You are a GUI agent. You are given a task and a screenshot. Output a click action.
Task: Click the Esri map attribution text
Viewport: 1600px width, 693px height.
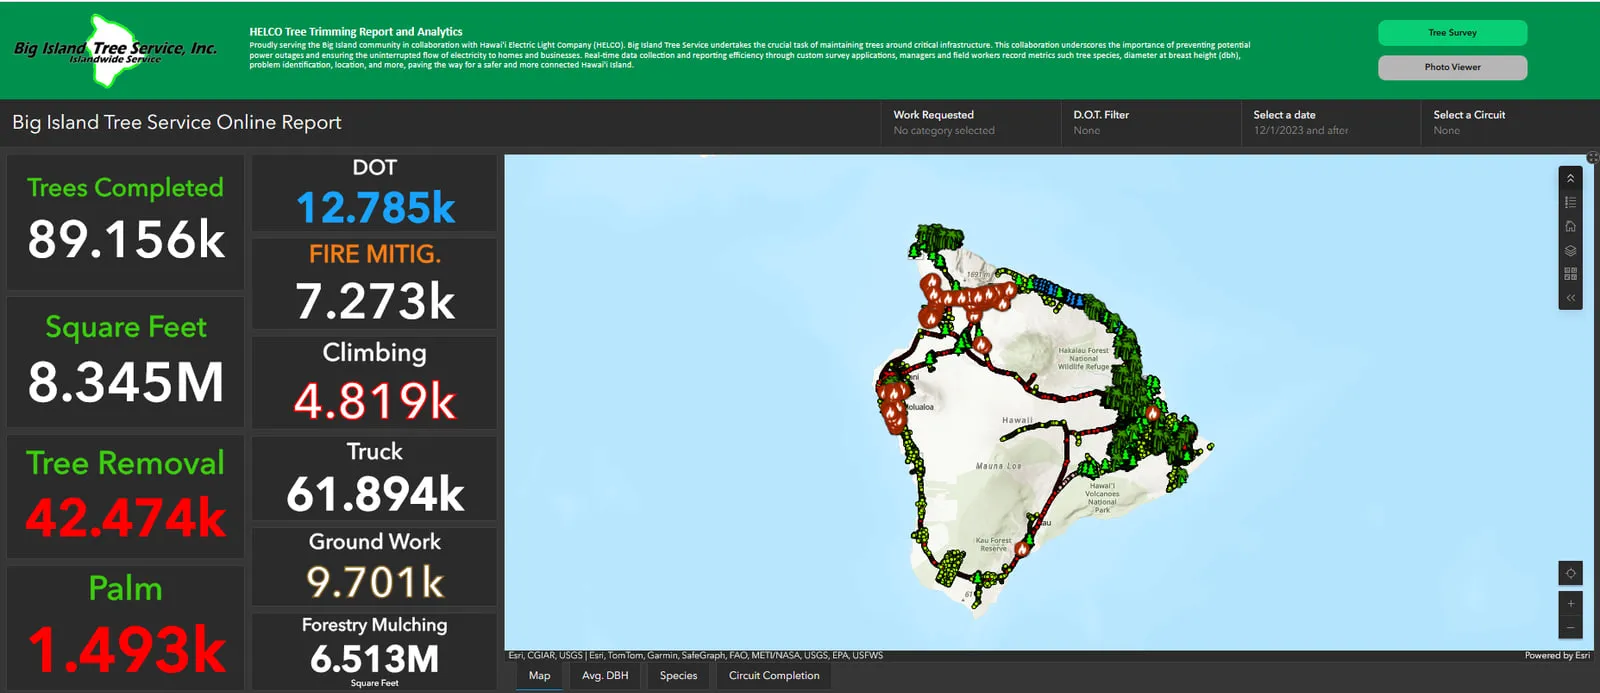[x=696, y=656]
